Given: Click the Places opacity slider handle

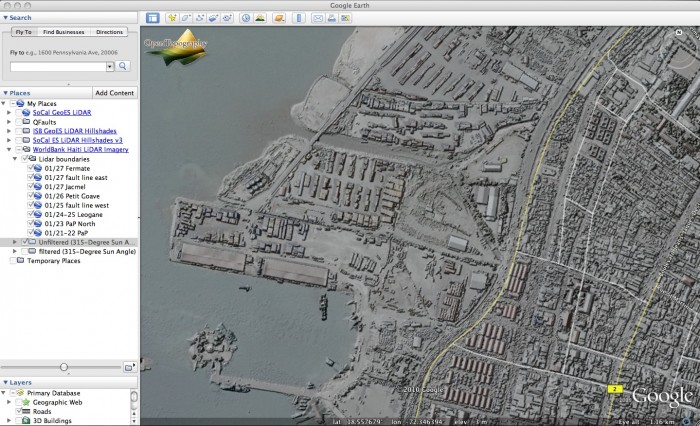Looking at the screenshot, I should 64,367.
